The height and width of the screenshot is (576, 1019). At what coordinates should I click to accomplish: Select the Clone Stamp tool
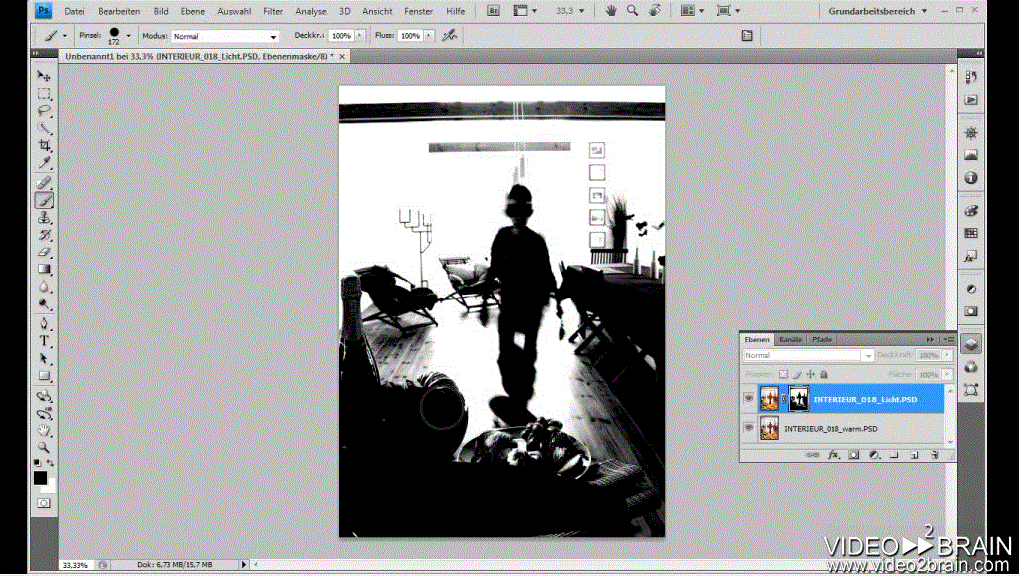coord(44,217)
